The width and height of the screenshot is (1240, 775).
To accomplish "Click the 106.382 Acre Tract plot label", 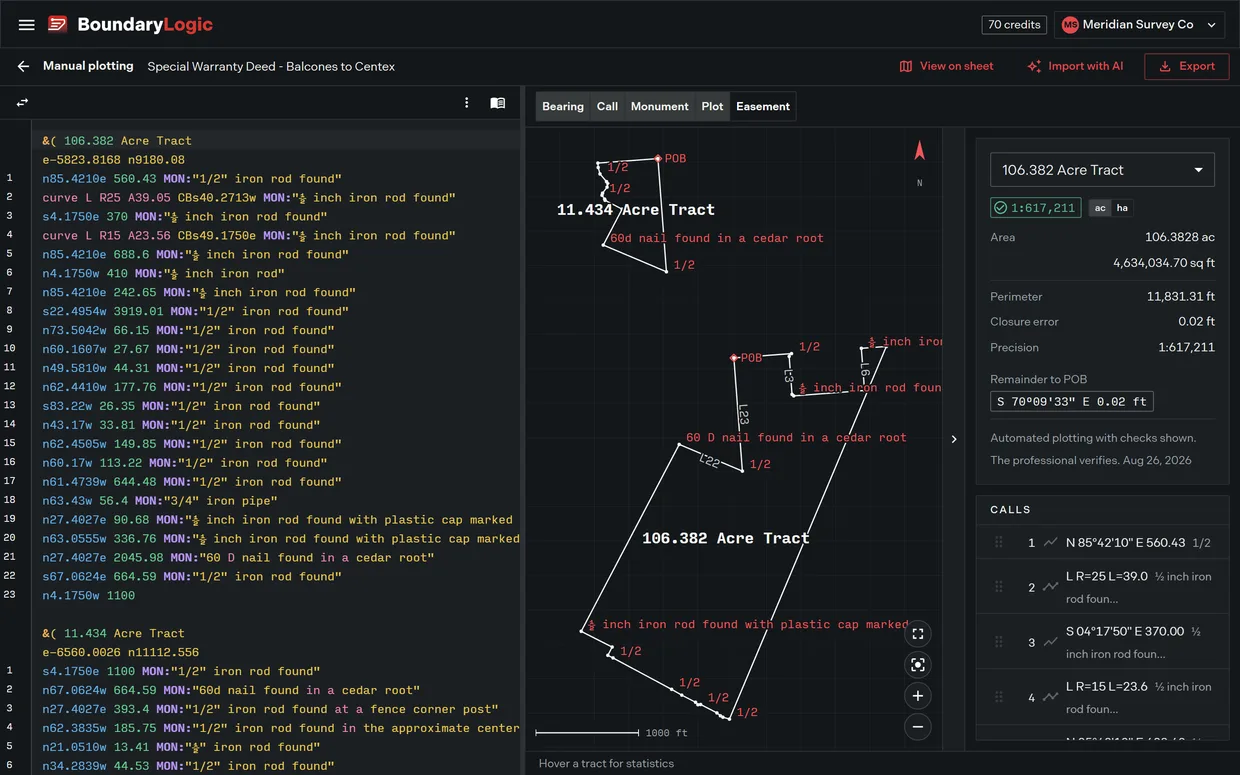I will tap(725, 538).
